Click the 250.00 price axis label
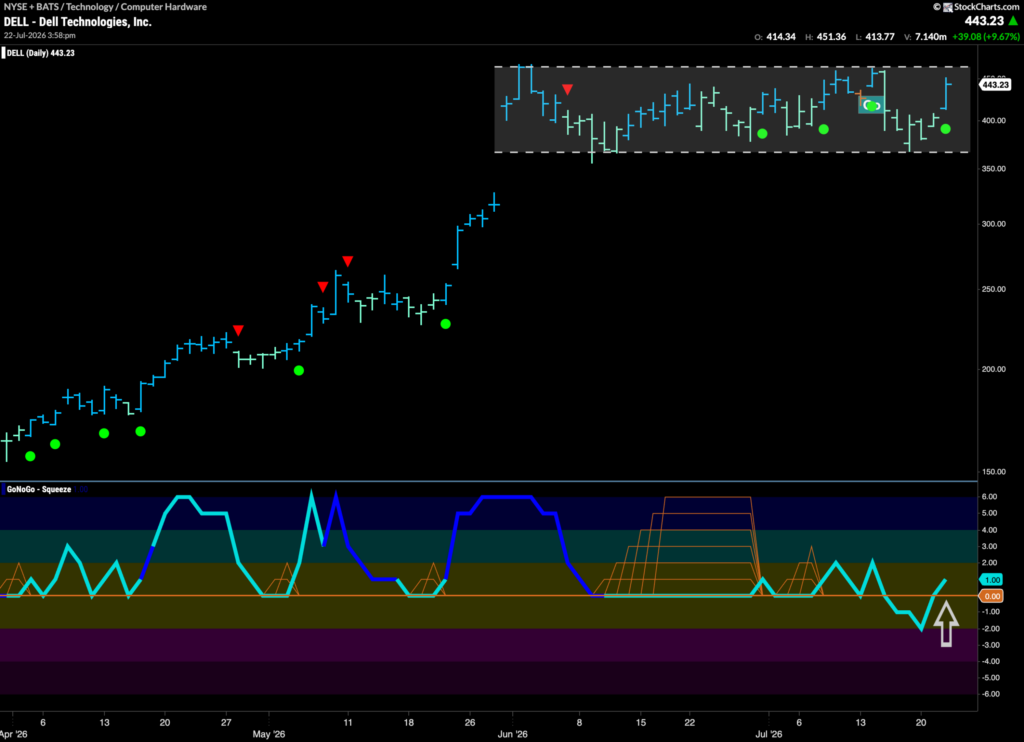 pos(993,289)
